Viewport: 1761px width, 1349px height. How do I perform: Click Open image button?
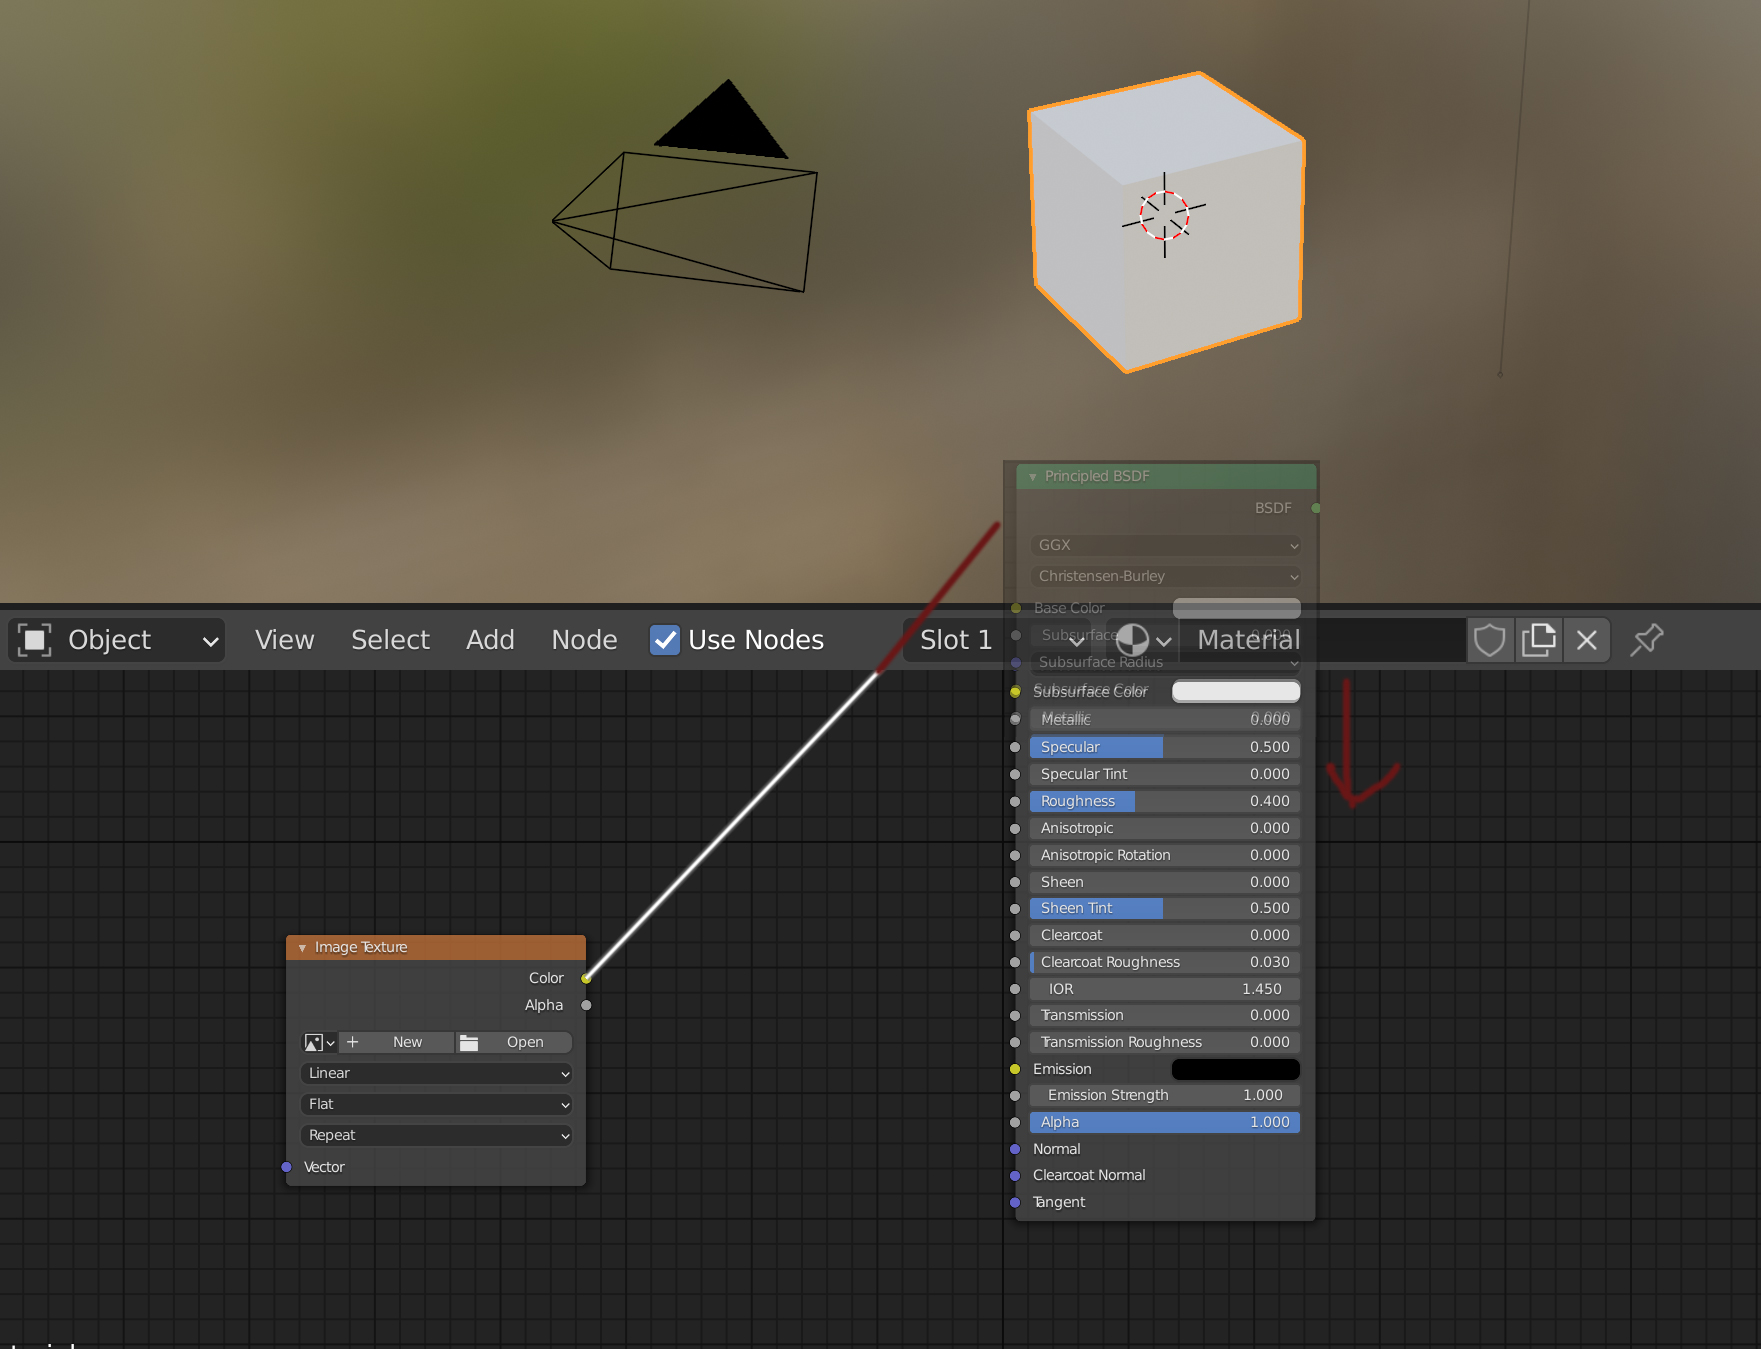[x=514, y=1043]
